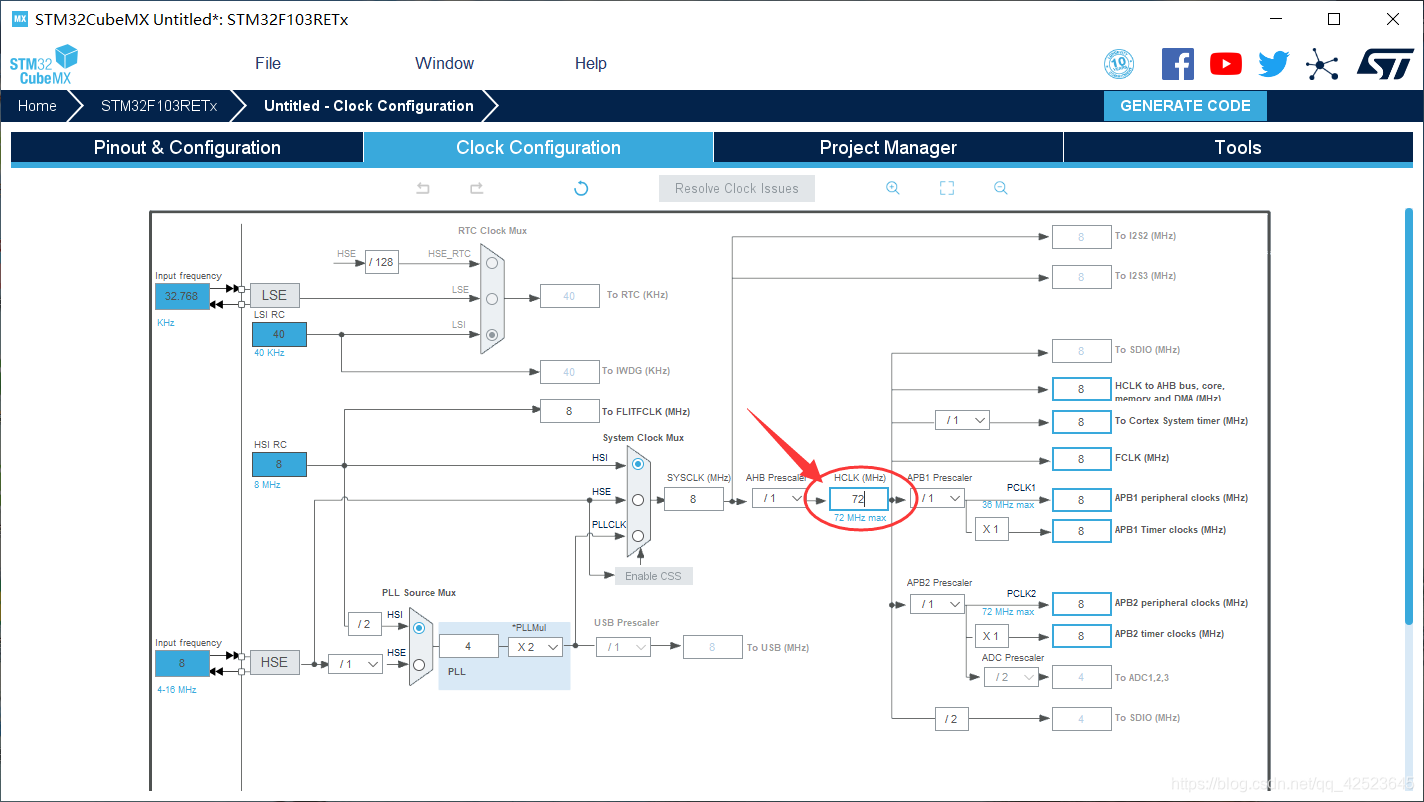
Task: Open the Help menu
Action: tap(591, 63)
